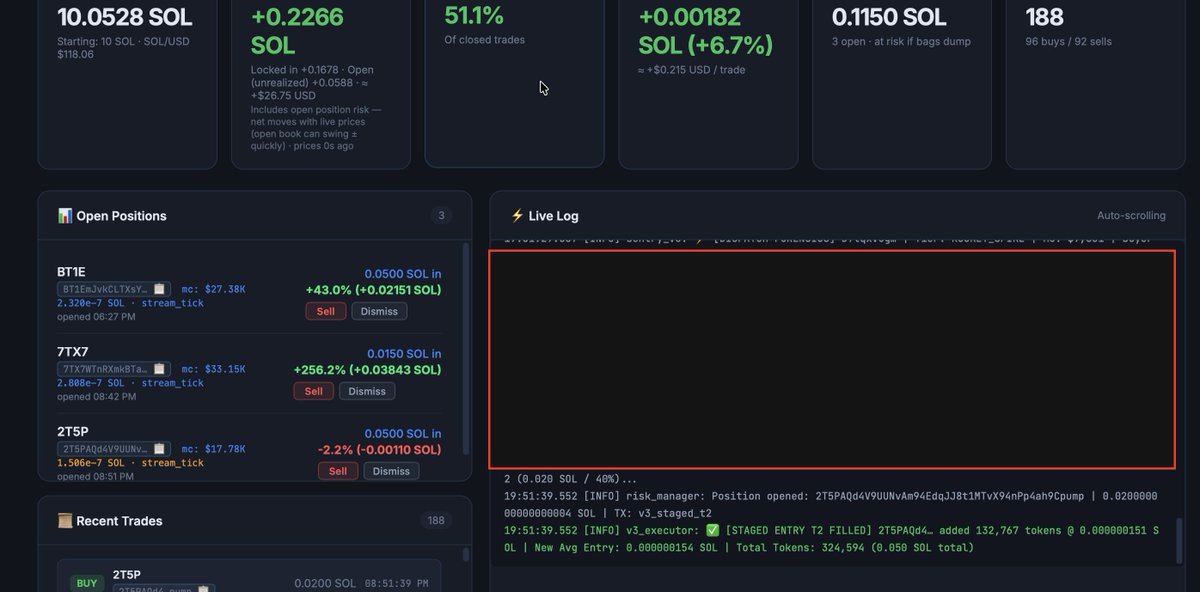The width and height of the screenshot is (1200, 592).
Task: Click the risk_manager Position opened log line
Action: pos(831,503)
